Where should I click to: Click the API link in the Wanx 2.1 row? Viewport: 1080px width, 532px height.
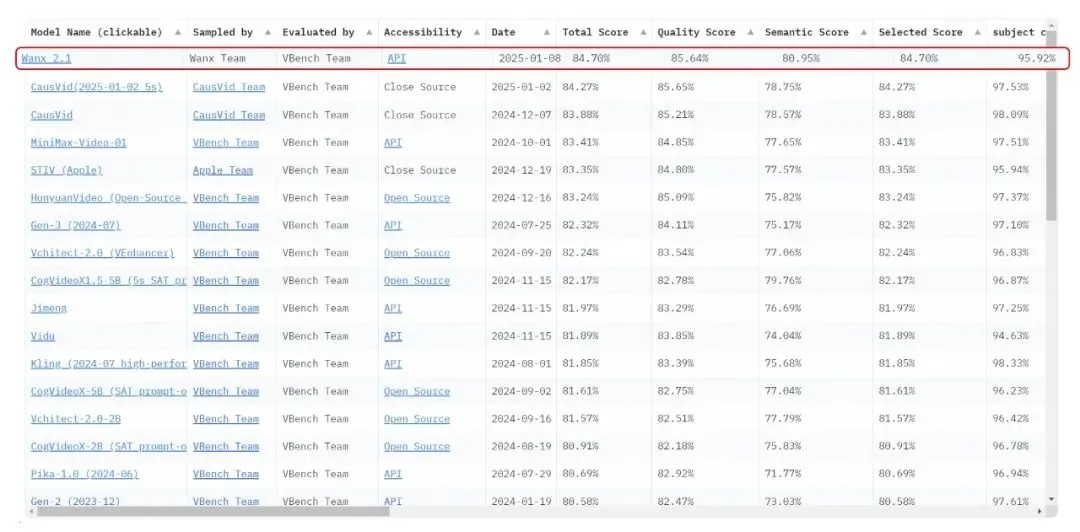(396, 59)
